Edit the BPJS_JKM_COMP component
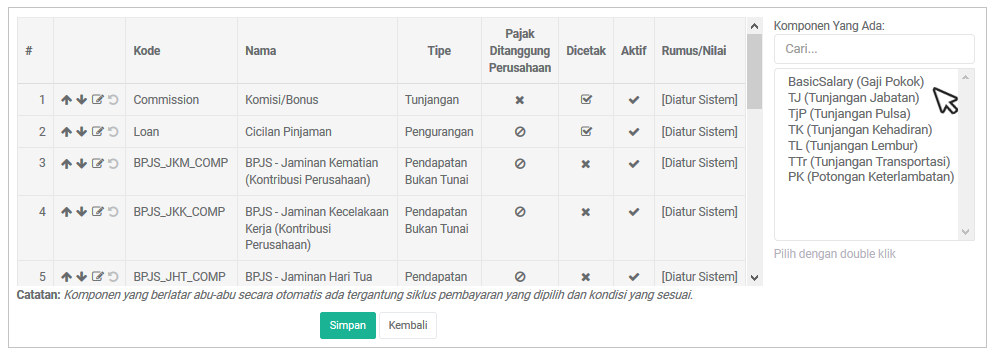This screenshot has height=362, width=1001. (98, 163)
